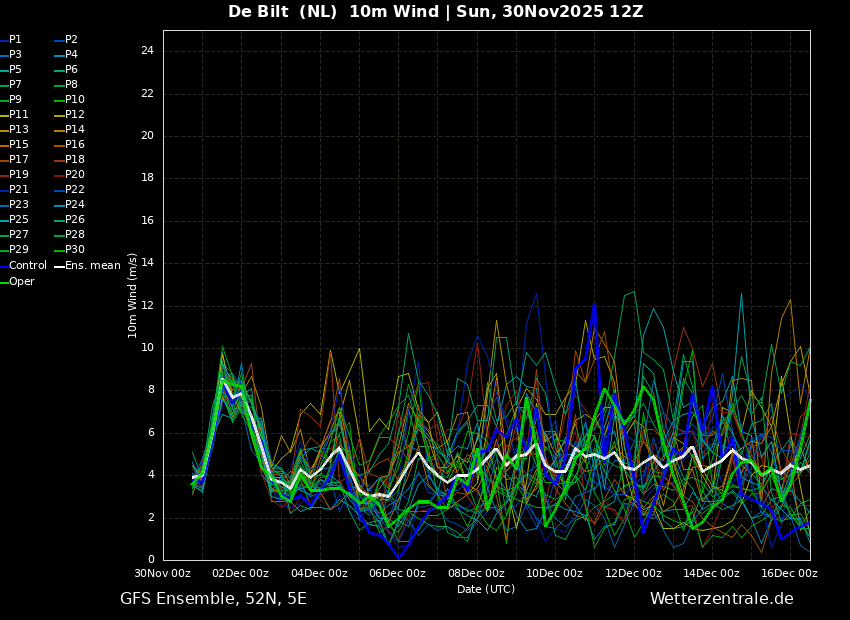This screenshot has height=620, width=850.
Task: Select the P30 legend label
Action: pos(75,250)
